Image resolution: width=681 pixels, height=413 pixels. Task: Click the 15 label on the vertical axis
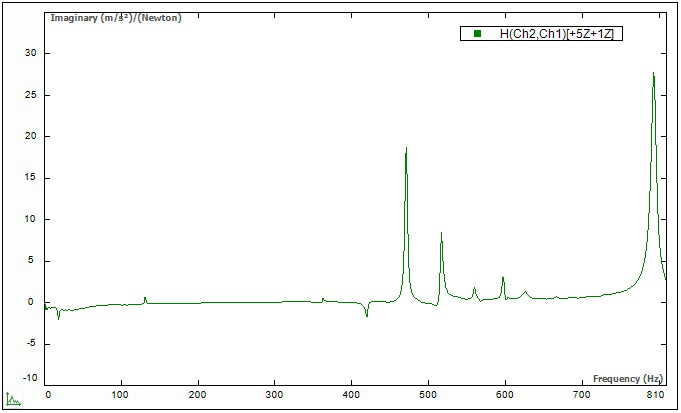click(31, 178)
